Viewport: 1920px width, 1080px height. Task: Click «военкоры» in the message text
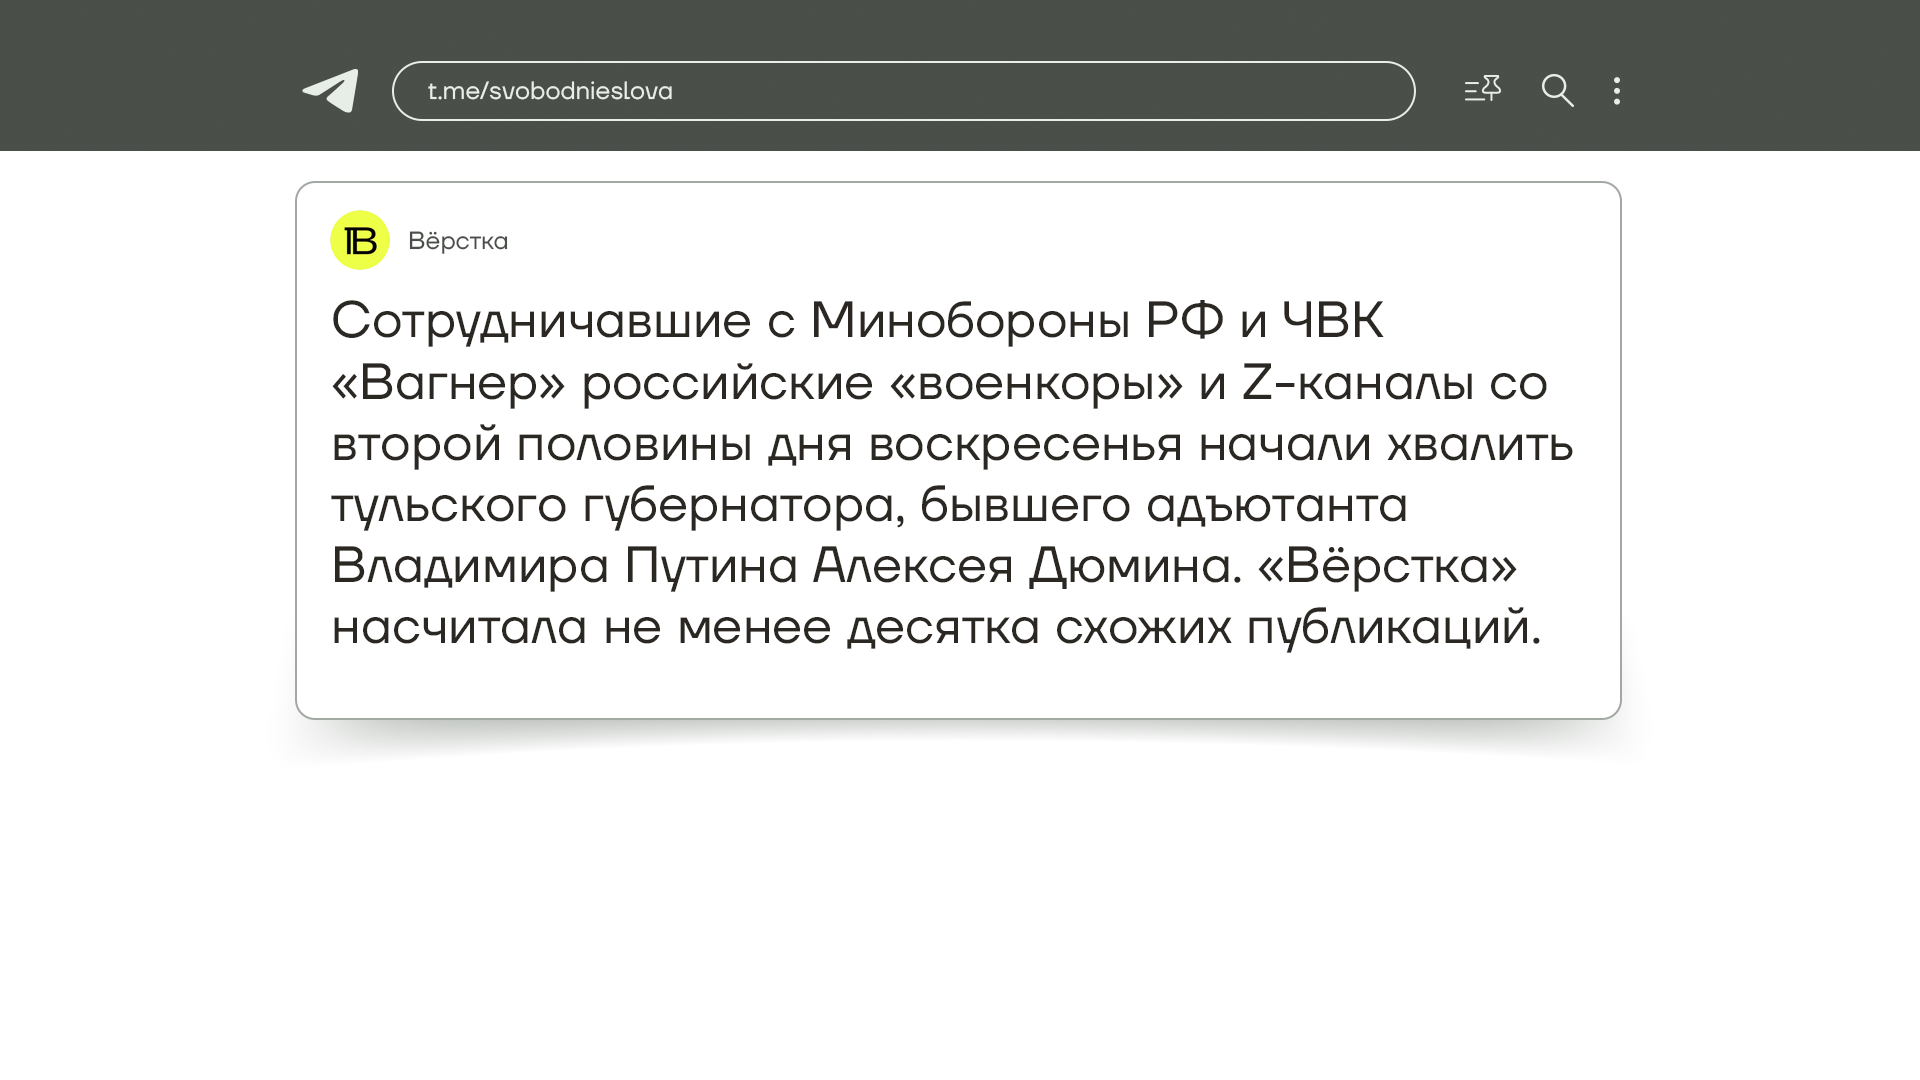coord(1036,383)
